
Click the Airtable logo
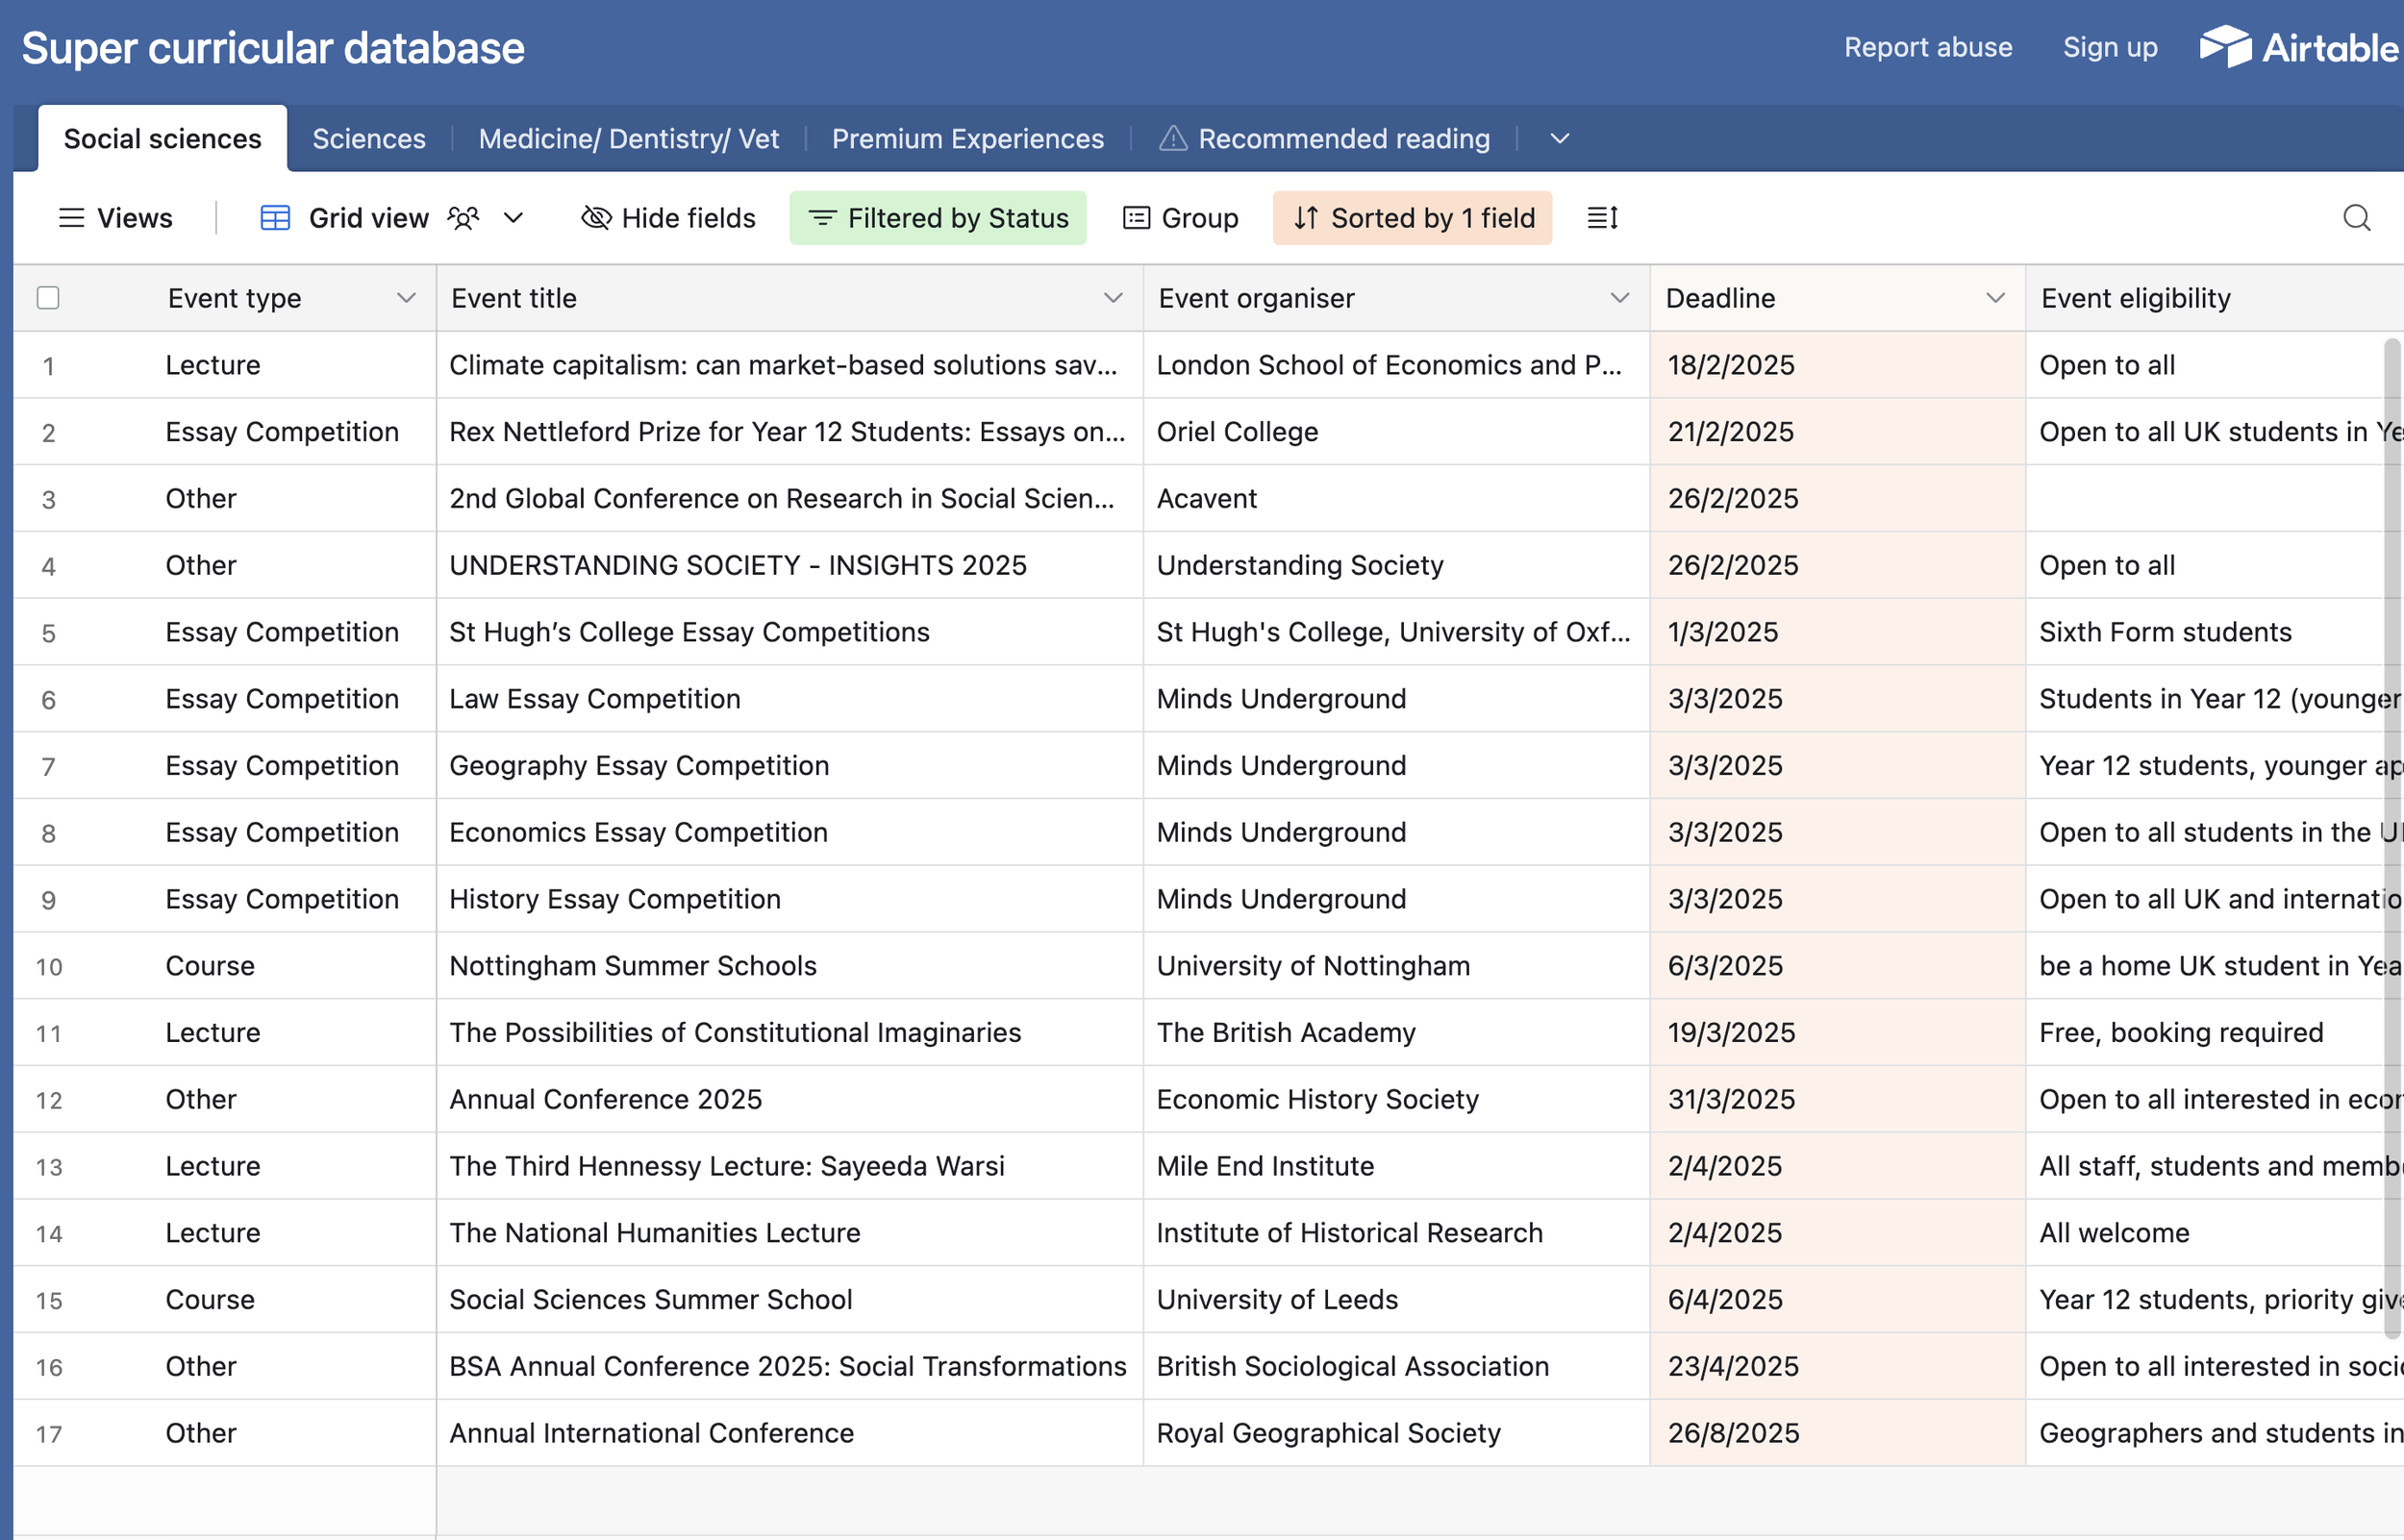2297,47
